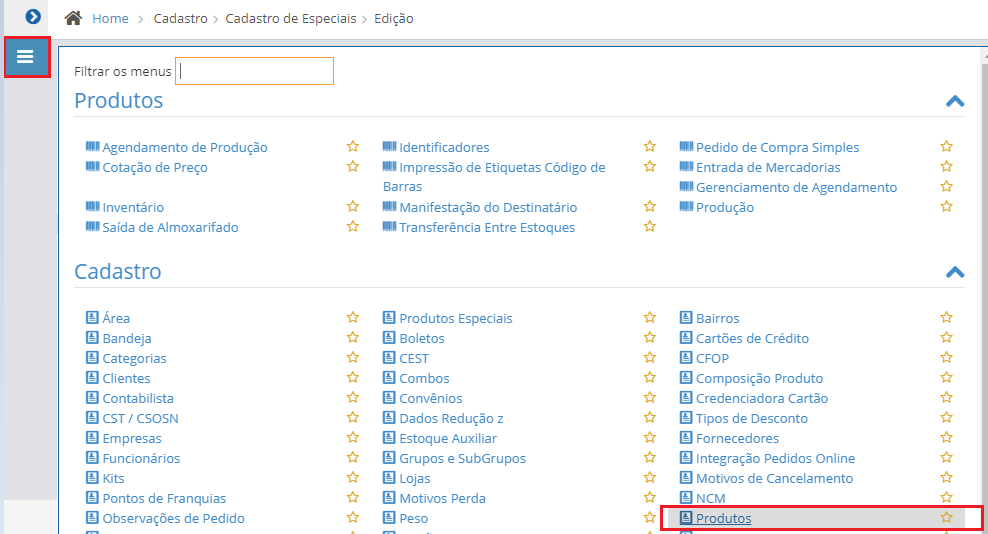Screen dimensions: 988x534
Task: Click form icon beside Fornecedores
Action: click(x=686, y=438)
